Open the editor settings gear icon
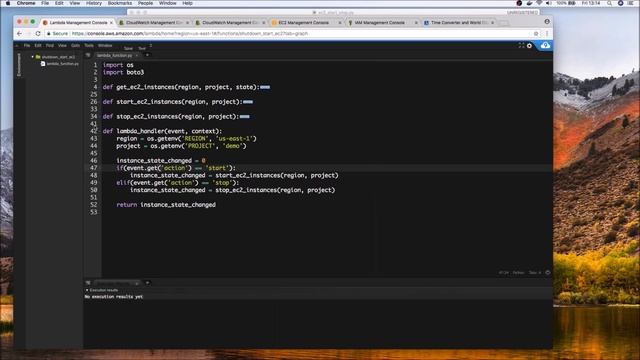The height and width of the screenshot is (360, 640). [529, 46]
